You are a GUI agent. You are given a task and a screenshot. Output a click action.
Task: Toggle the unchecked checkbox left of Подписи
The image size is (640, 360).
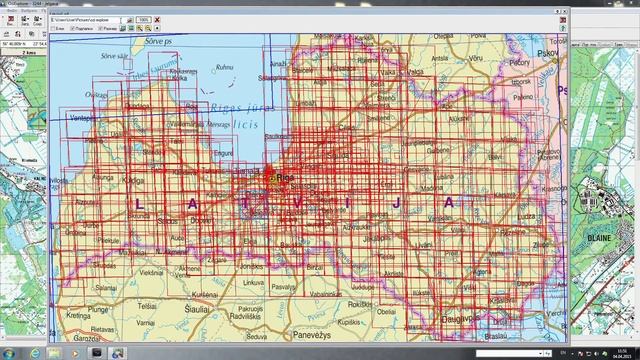[x=53, y=29]
